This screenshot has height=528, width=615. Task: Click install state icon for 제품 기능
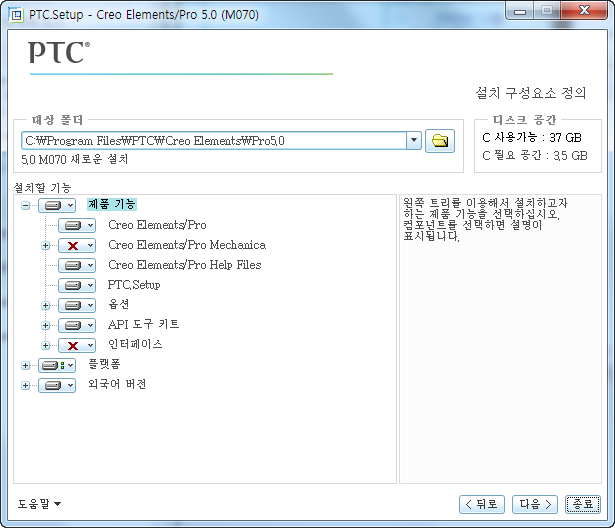tap(53, 205)
